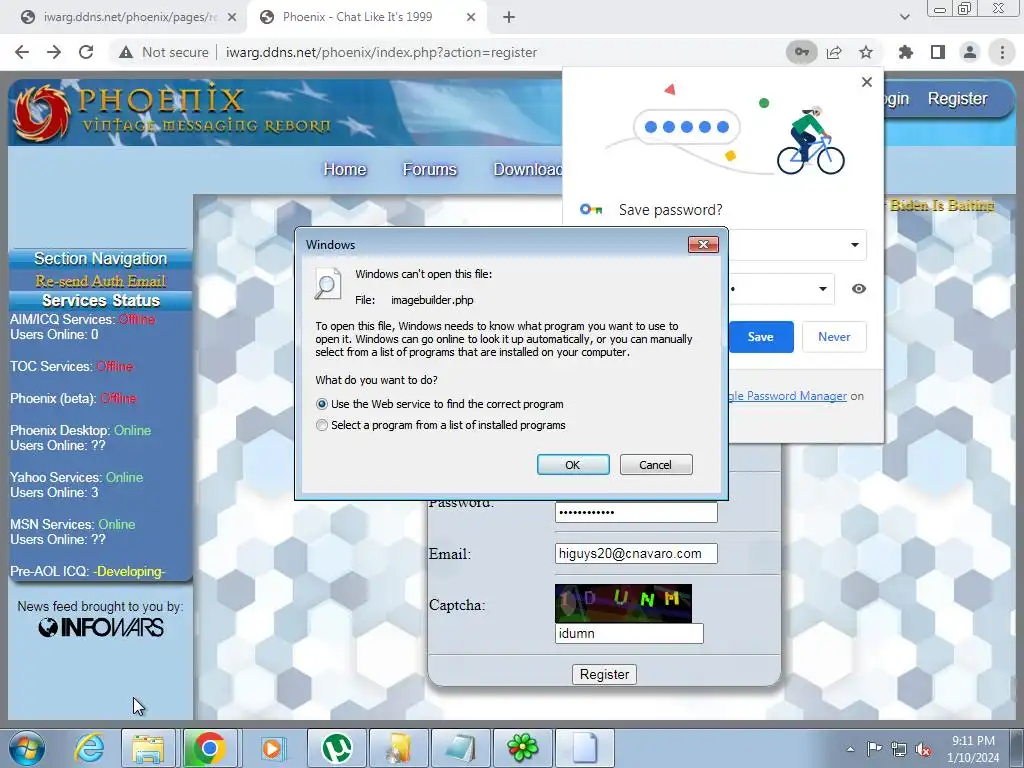Click the clock showing 9:11 PM
The width and height of the screenshot is (1024, 768).
tap(973, 748)
